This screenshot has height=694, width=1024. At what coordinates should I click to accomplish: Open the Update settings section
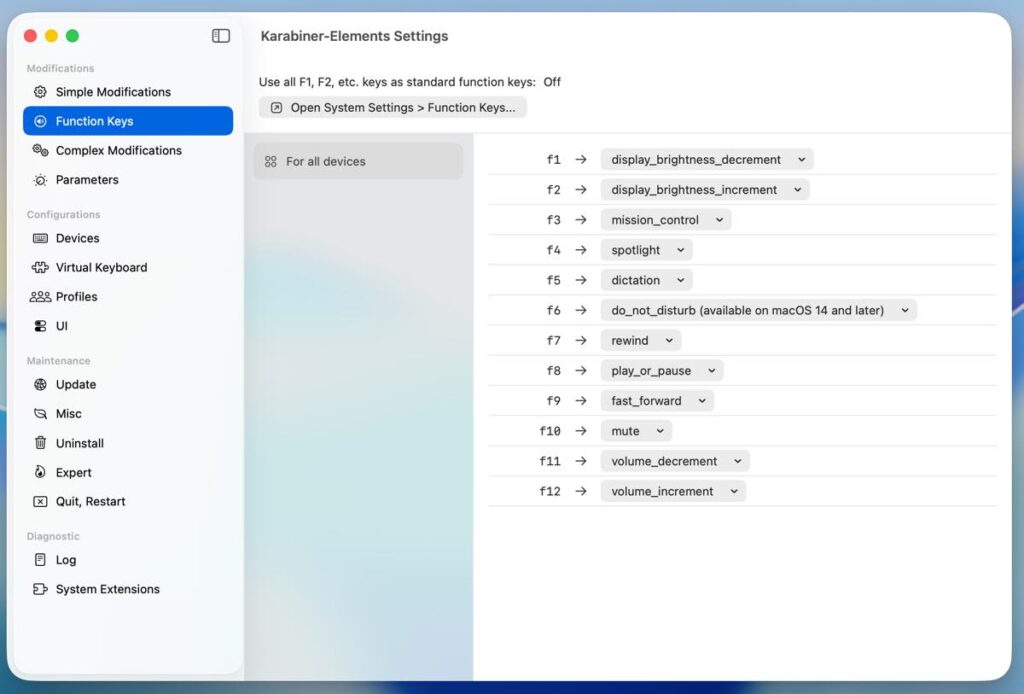(76, 385)
